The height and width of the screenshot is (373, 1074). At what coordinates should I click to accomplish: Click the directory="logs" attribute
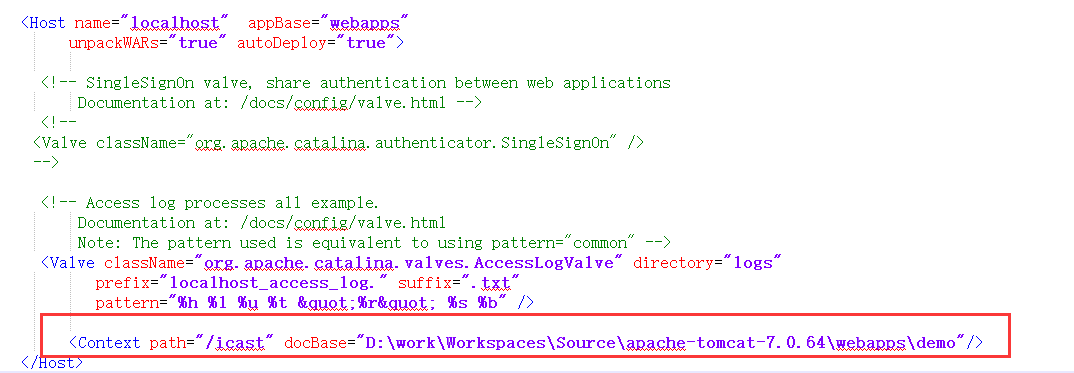708,263
